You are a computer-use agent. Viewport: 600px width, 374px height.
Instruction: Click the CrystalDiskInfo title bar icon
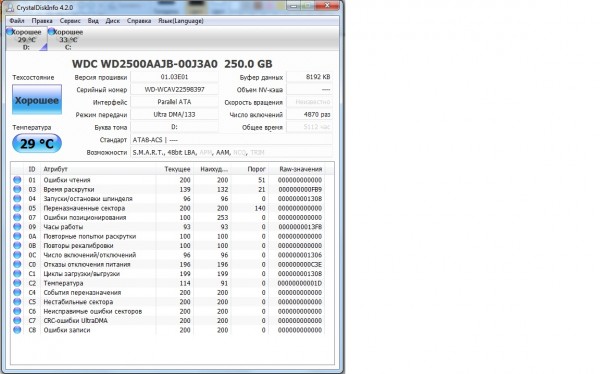[10, 7]
